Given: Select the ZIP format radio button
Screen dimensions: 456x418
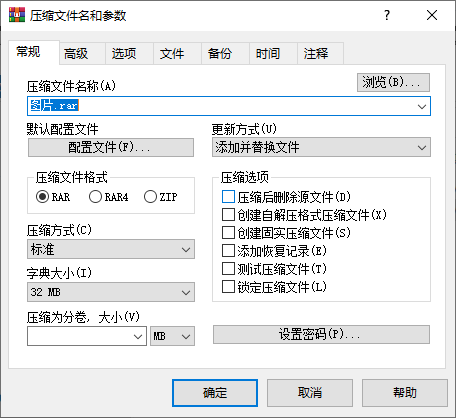Looking at the screenshot, I should coord(150,197).
